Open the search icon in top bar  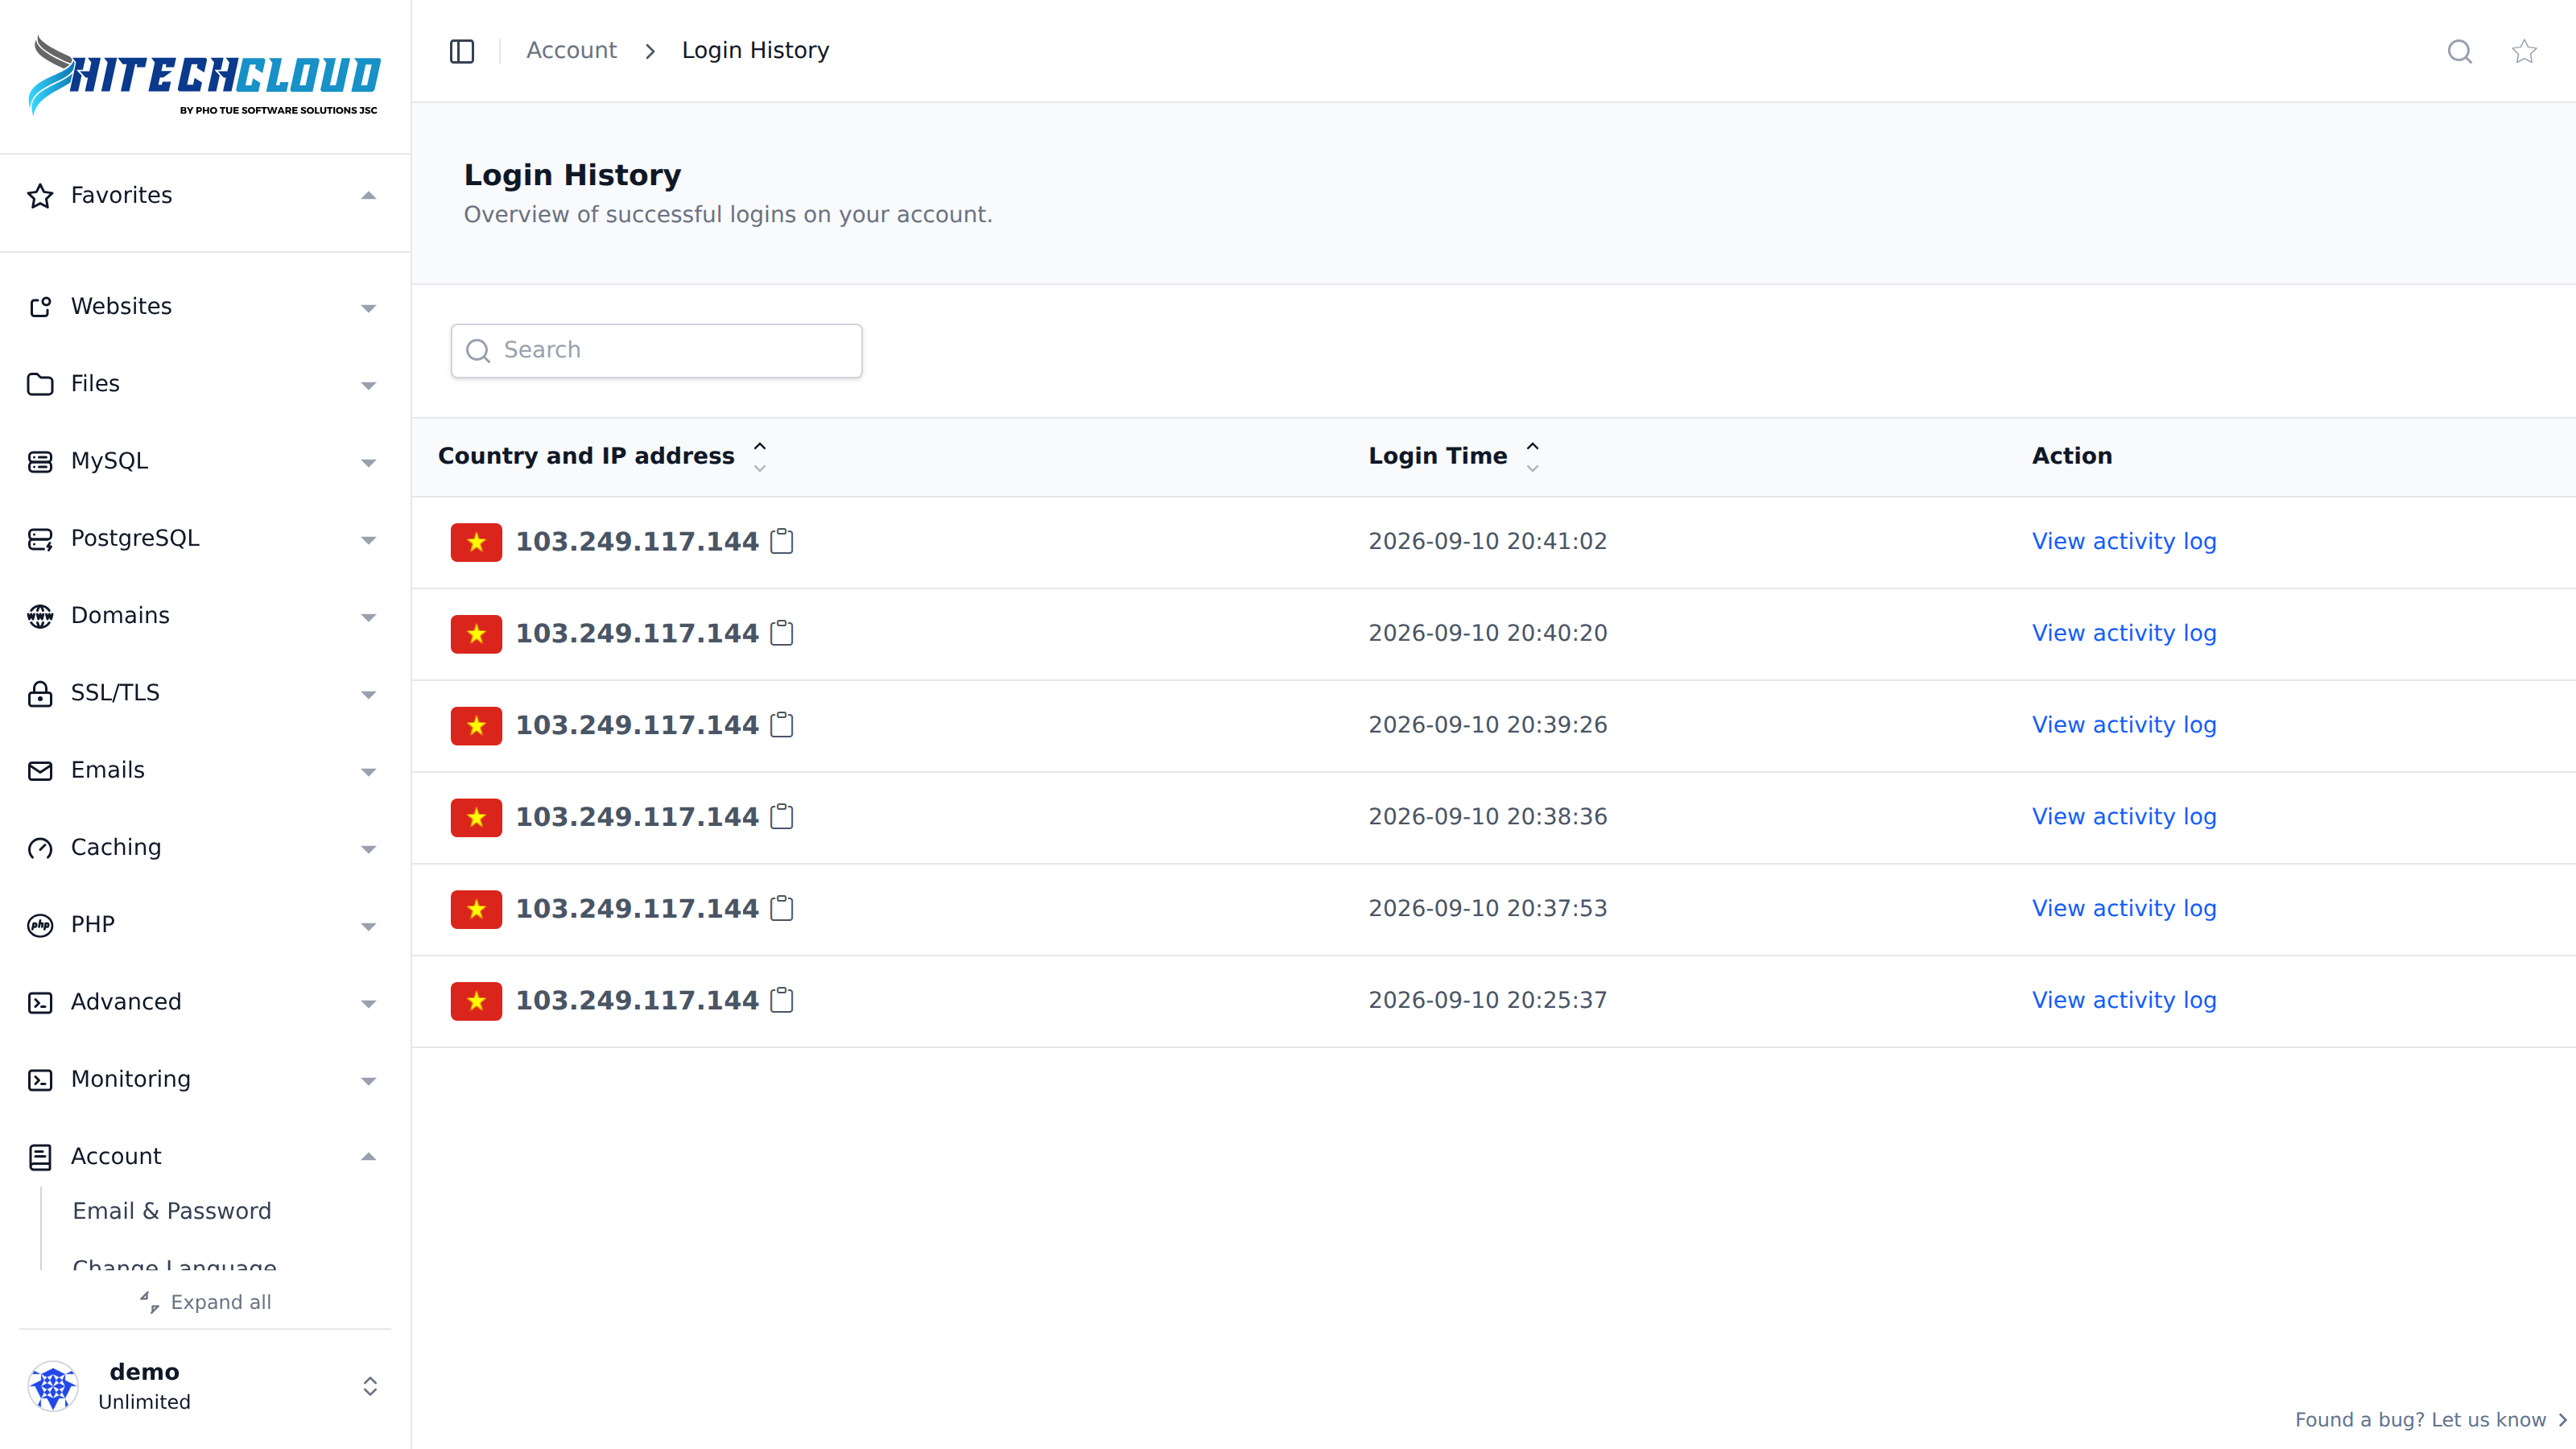(2460, 51)
